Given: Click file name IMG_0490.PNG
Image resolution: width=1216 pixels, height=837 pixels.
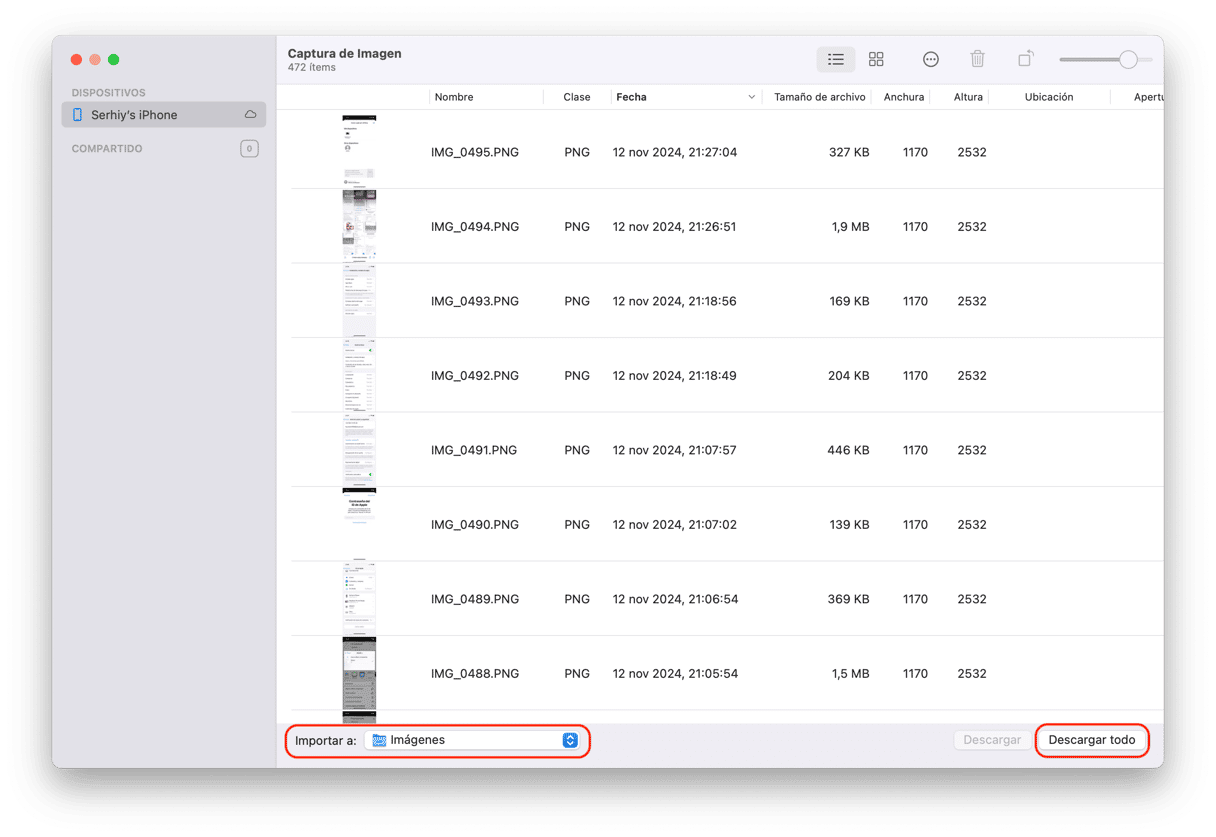Looking at the screenshot, I should point(475,525).
